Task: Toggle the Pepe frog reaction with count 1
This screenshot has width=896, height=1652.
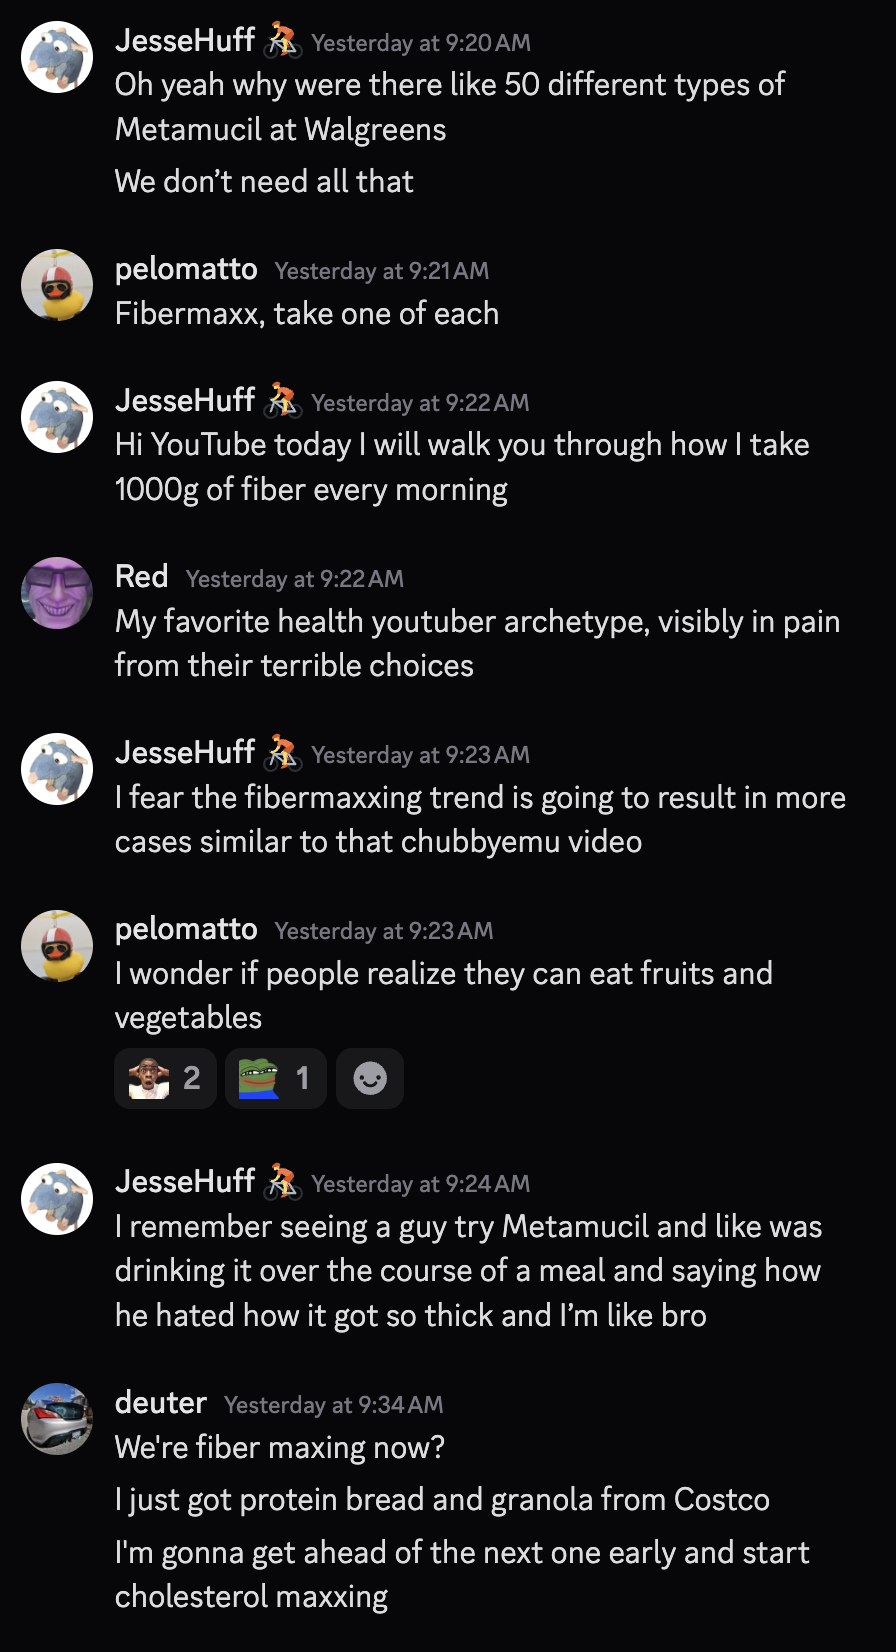Action: (275, 1078)
